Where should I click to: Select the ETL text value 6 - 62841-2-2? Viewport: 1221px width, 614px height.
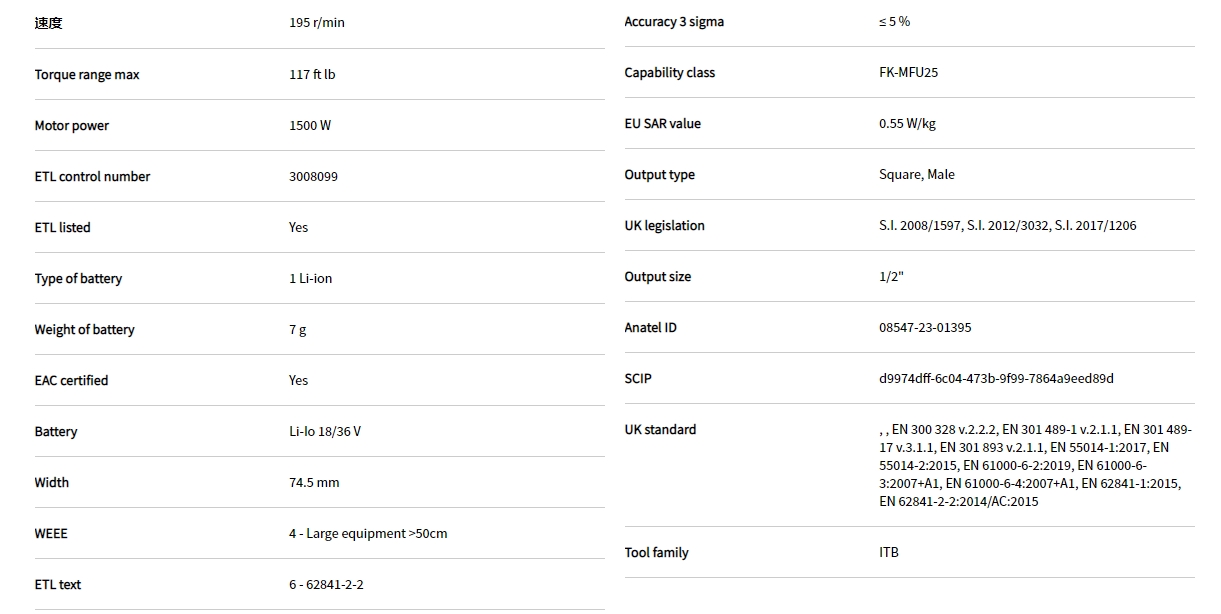[326, 585]
